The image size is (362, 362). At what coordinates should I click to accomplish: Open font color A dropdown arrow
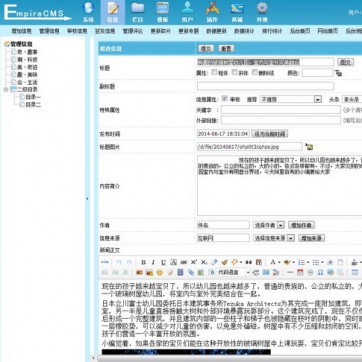(279, 263)
